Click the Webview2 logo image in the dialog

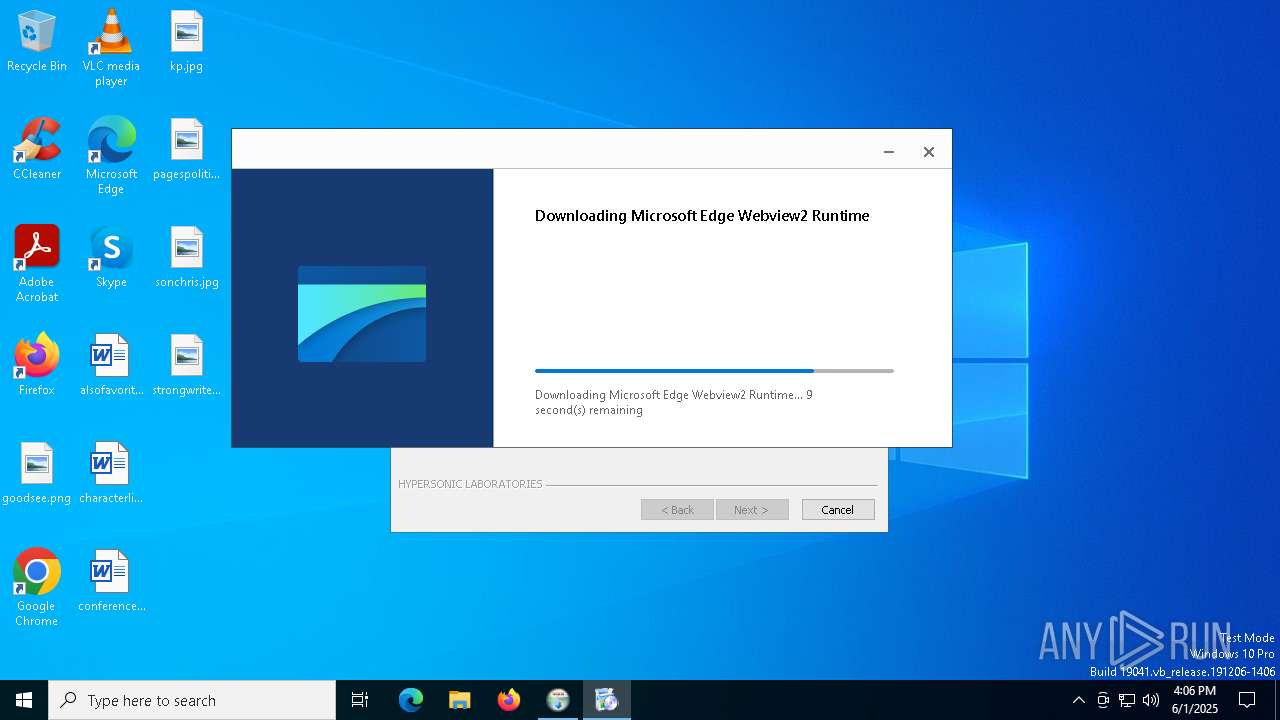point(362,314)
